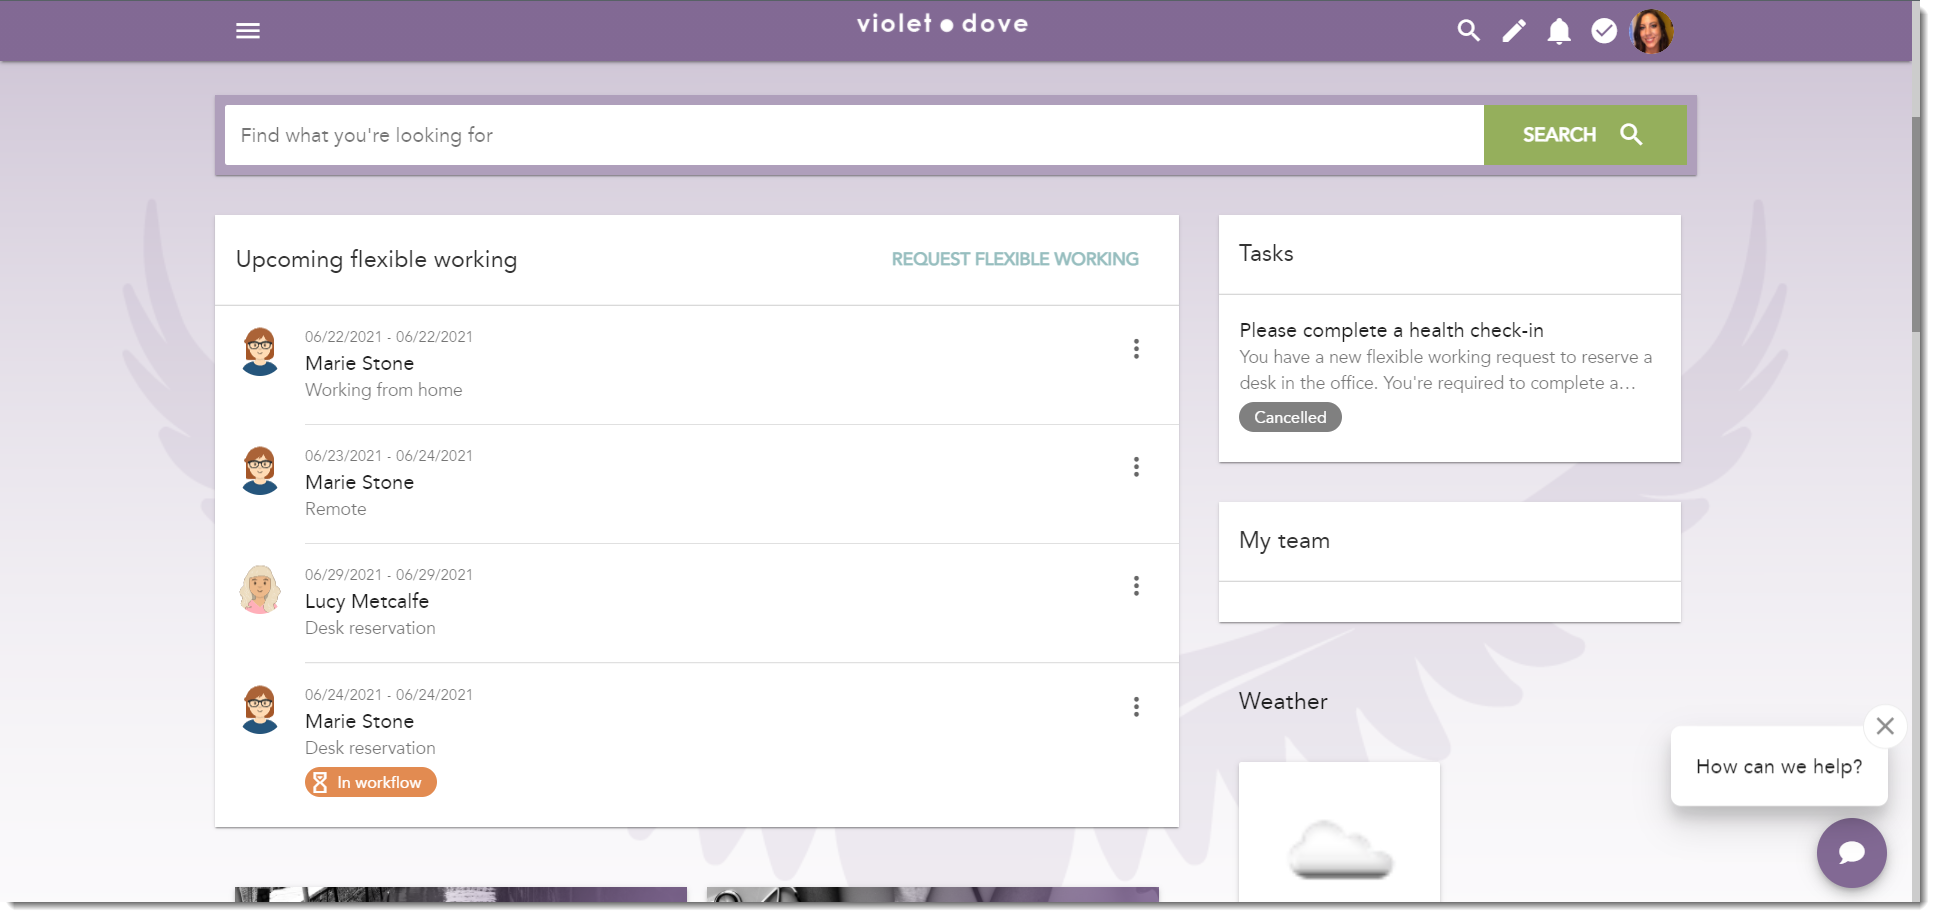Open options menu for Lucy Metcalfe entry
Image resolution: width=1935 pixels, height=917 pixels.
point(1136,586)
